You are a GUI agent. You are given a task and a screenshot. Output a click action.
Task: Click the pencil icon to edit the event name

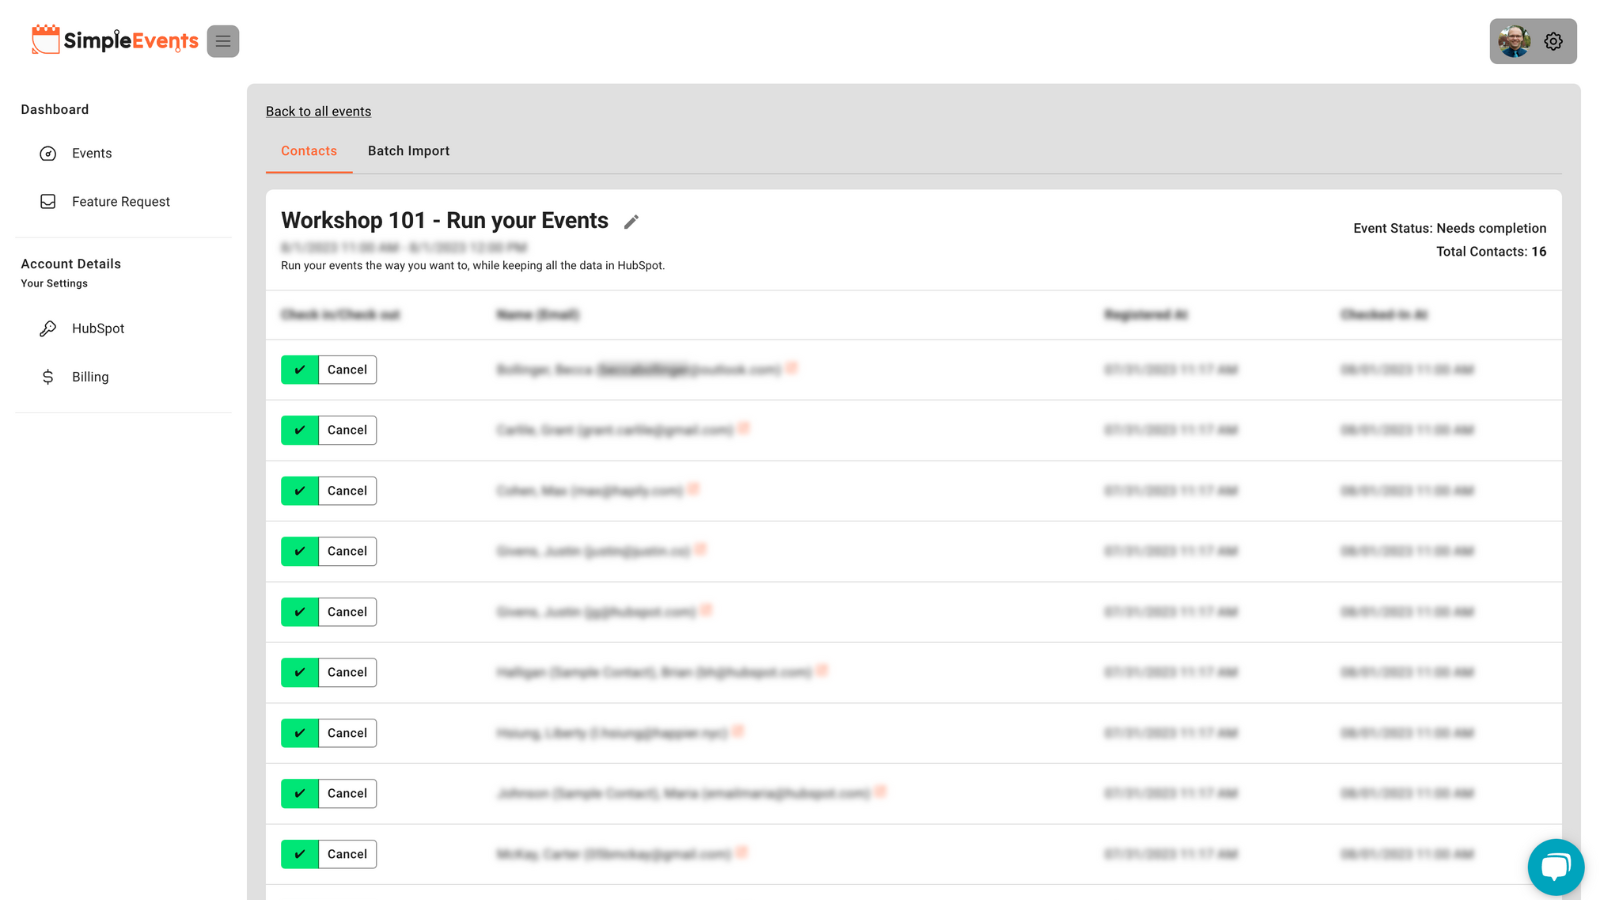(x=632, y=221)
